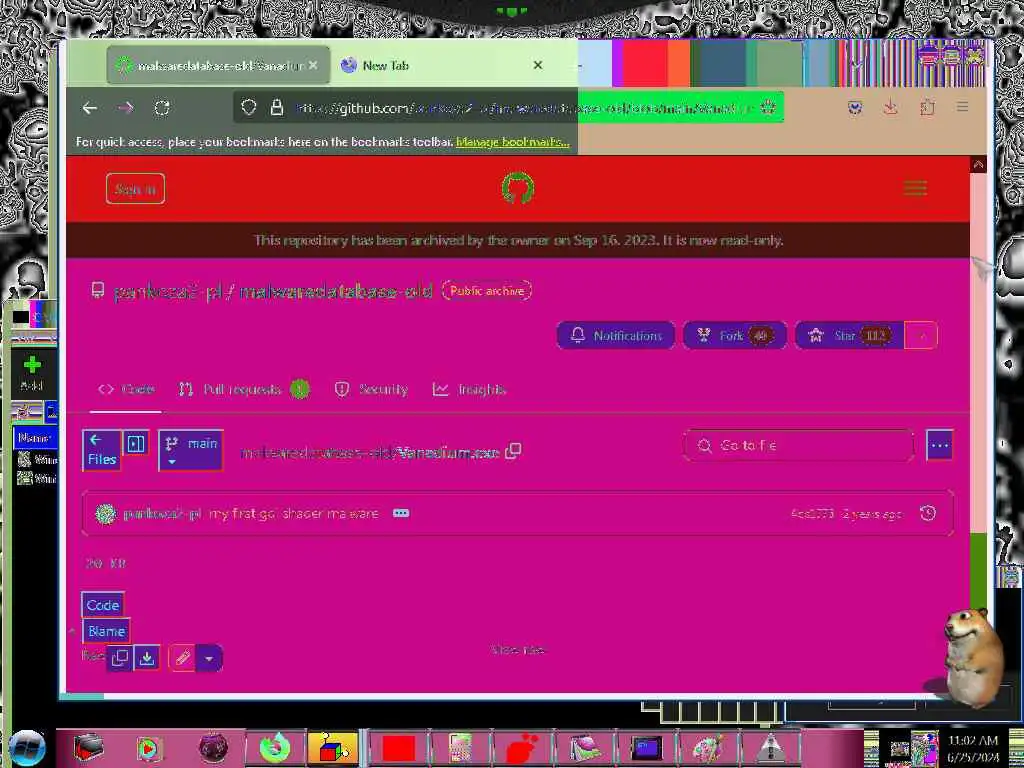Screen dimensions: 1024x768
Task: Open the Firefox hamburger application menu
Action: pyautogui.click(x=963, y=106)
